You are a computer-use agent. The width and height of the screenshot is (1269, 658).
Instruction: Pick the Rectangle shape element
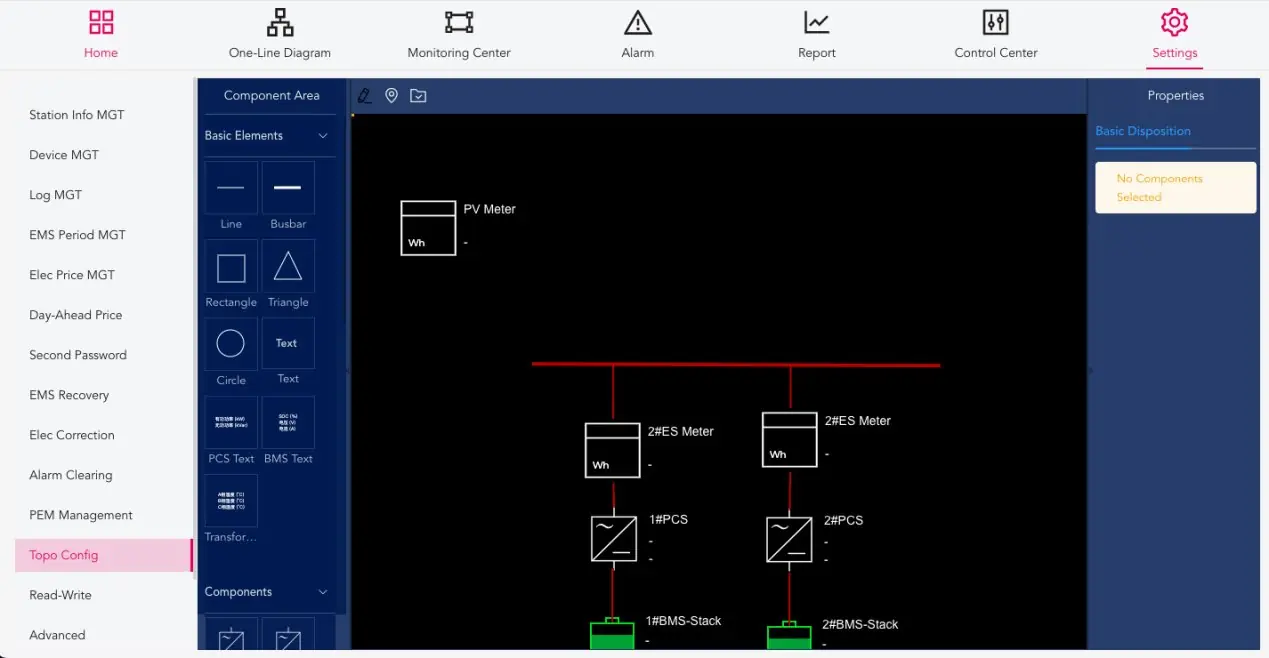point(231,266)
